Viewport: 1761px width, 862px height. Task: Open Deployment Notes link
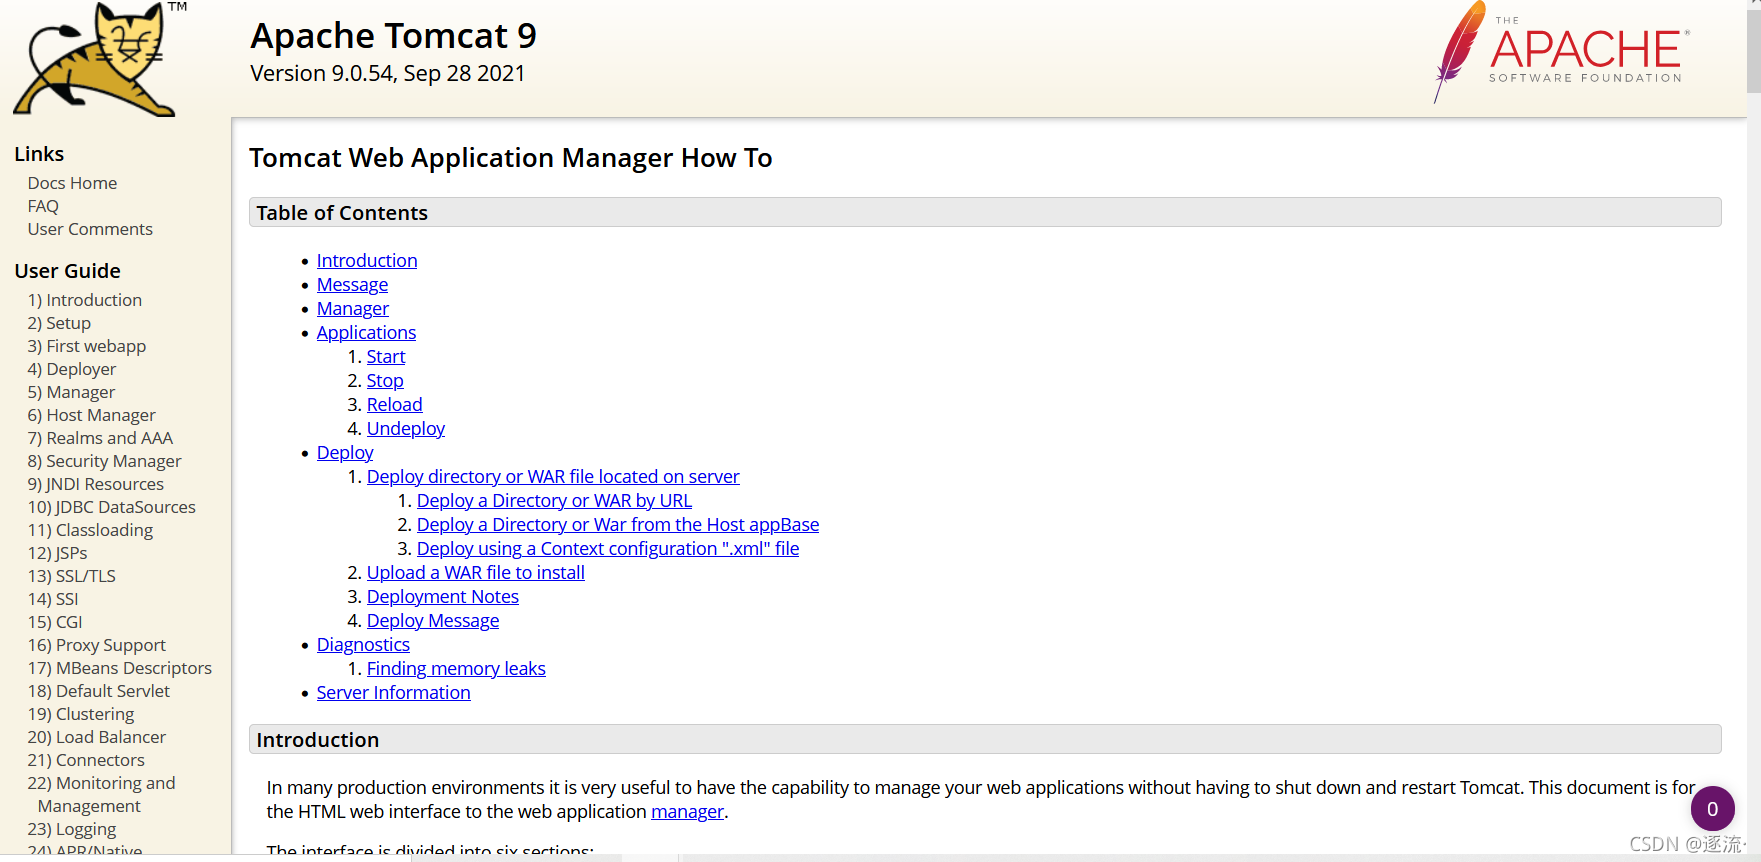(x=443, y=597)
